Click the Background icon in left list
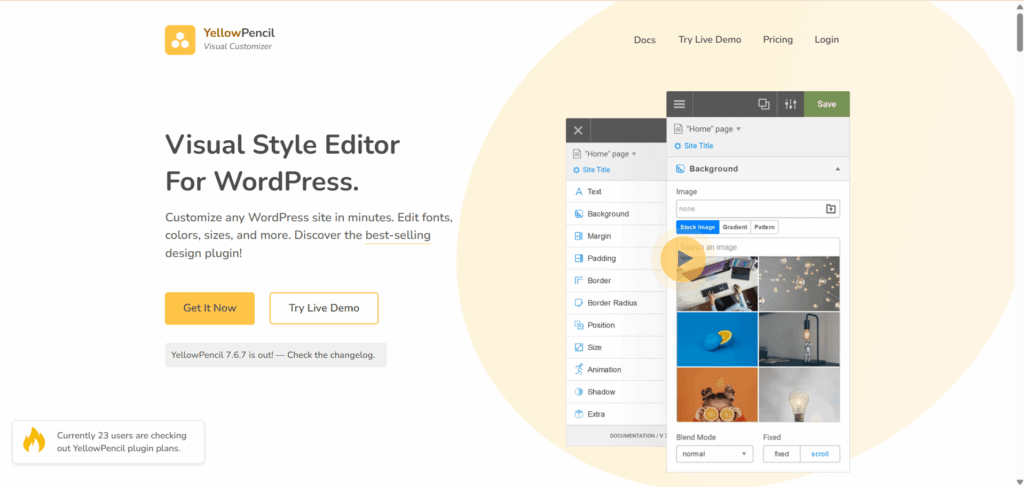Screen dimensions: 1024x487 point(578,214)
